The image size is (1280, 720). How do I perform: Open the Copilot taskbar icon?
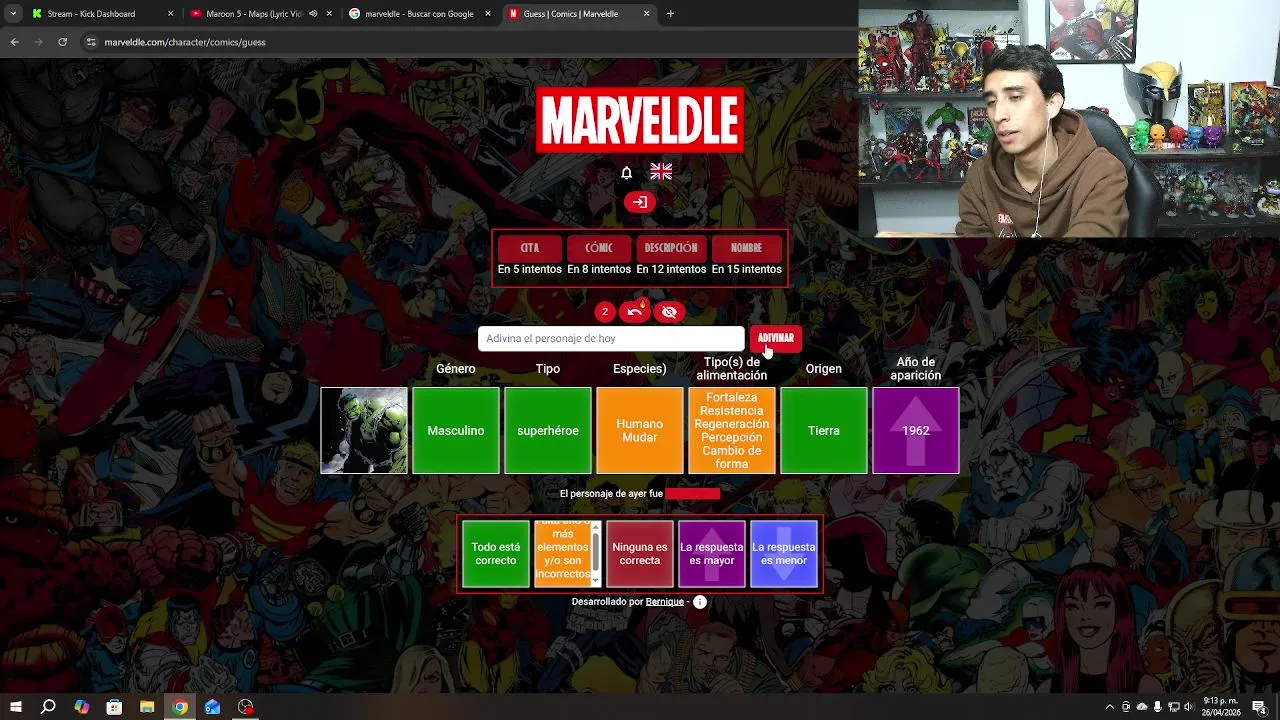point(81,707)
